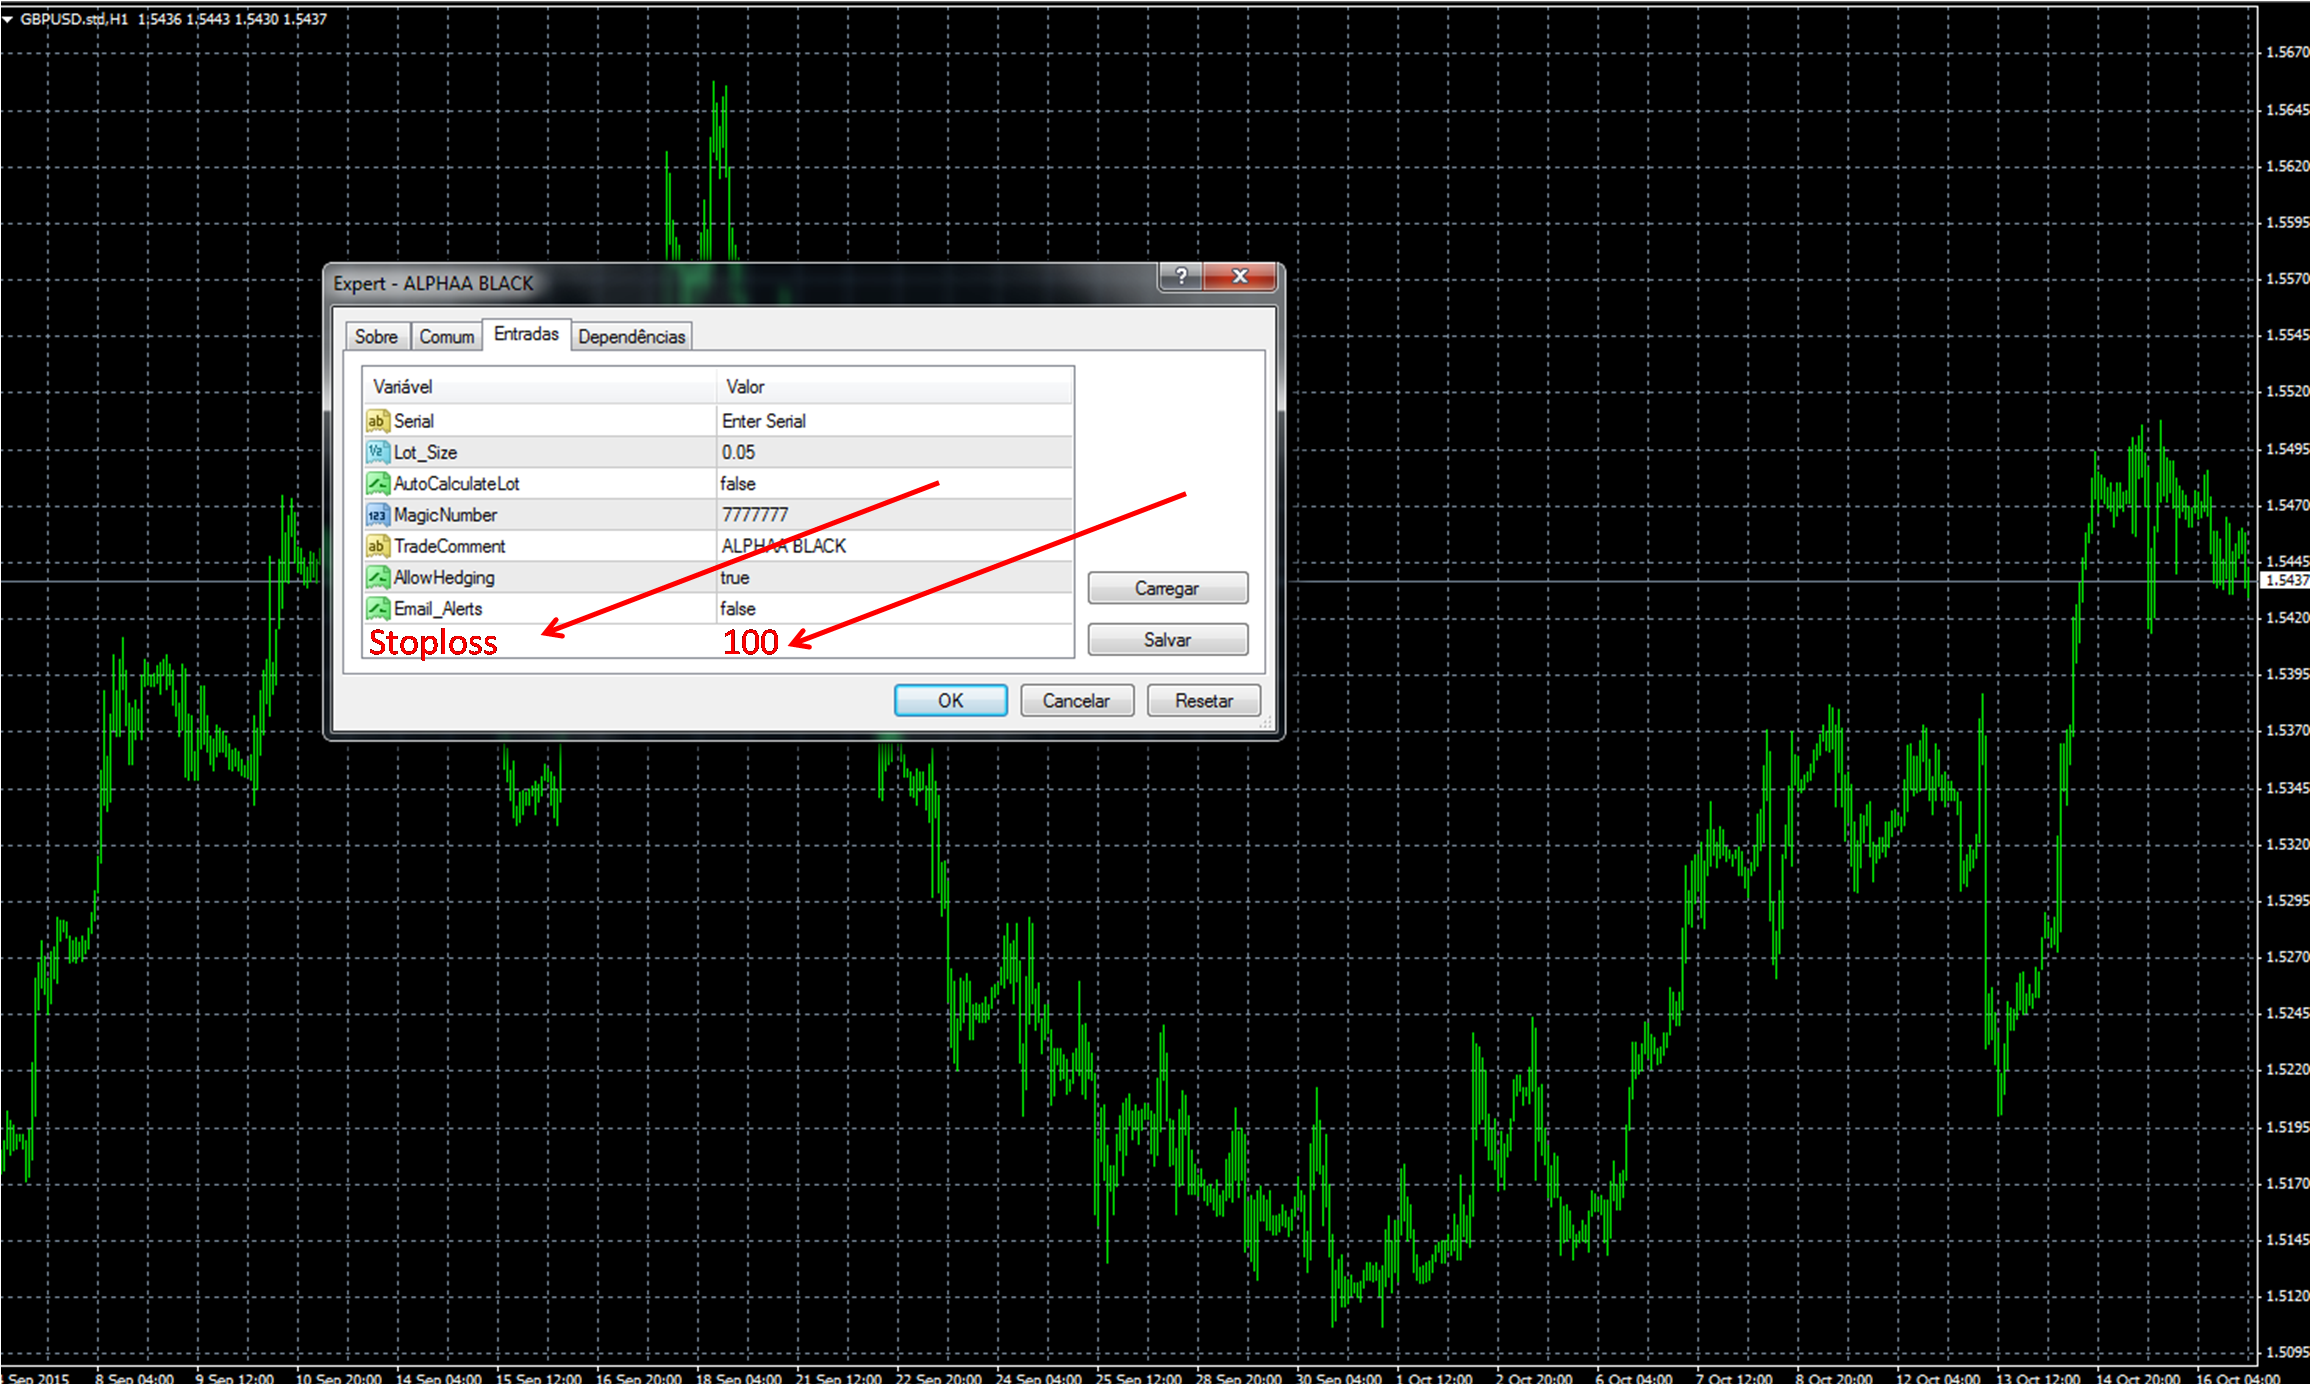Switch to the Sobre tab
This screenshot has width=2311, height=1385.
[x=376, y=337]
